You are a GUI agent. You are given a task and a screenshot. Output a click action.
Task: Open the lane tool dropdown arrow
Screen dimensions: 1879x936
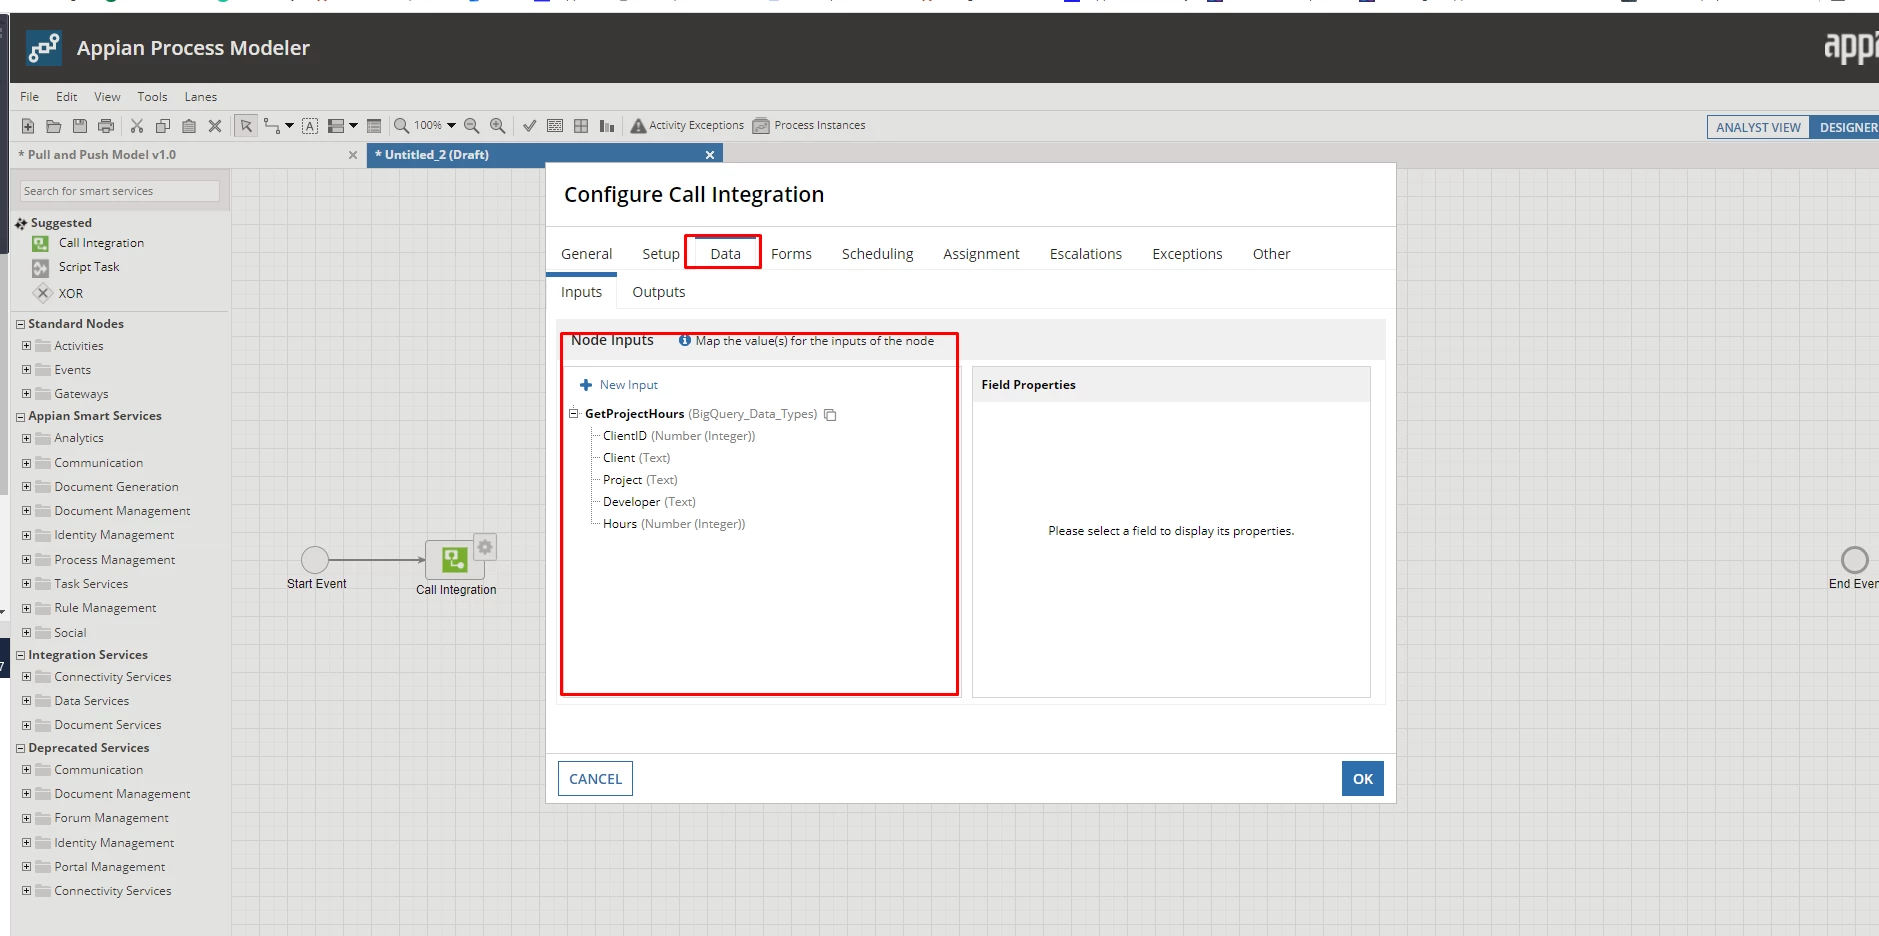353,126
